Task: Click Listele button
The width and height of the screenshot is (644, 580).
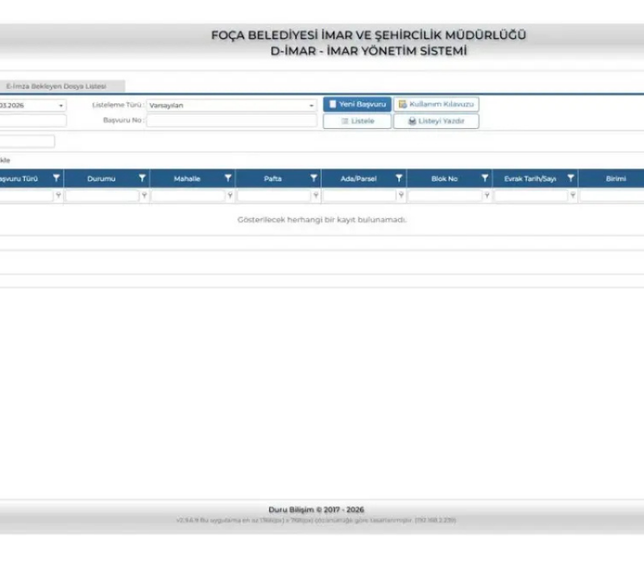Action: (357, 121)
